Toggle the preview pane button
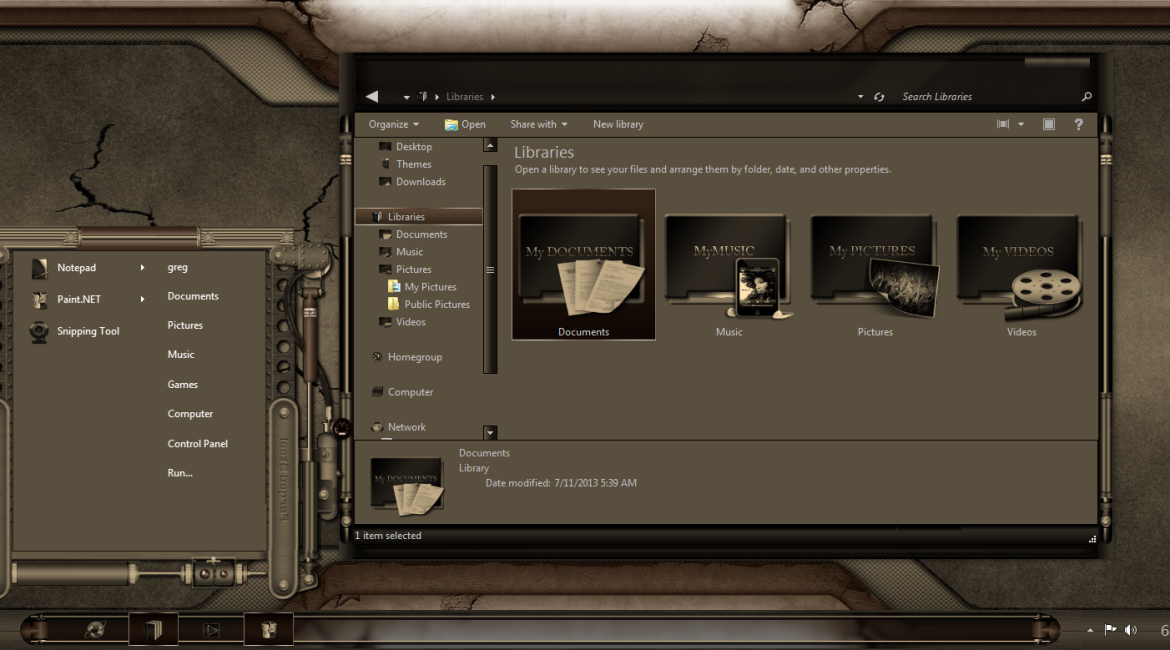1170x650 pixels. [1048, 124]
